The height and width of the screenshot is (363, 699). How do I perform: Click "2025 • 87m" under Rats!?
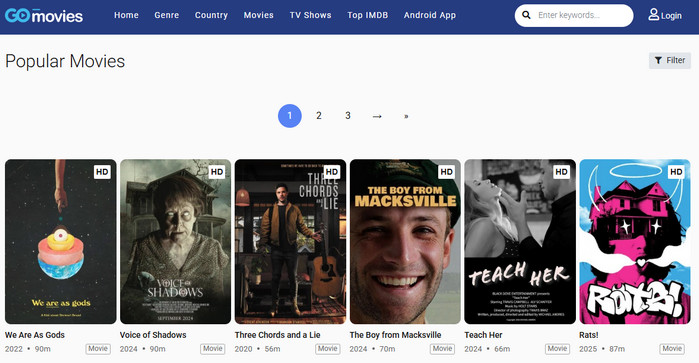coord(602,349)
